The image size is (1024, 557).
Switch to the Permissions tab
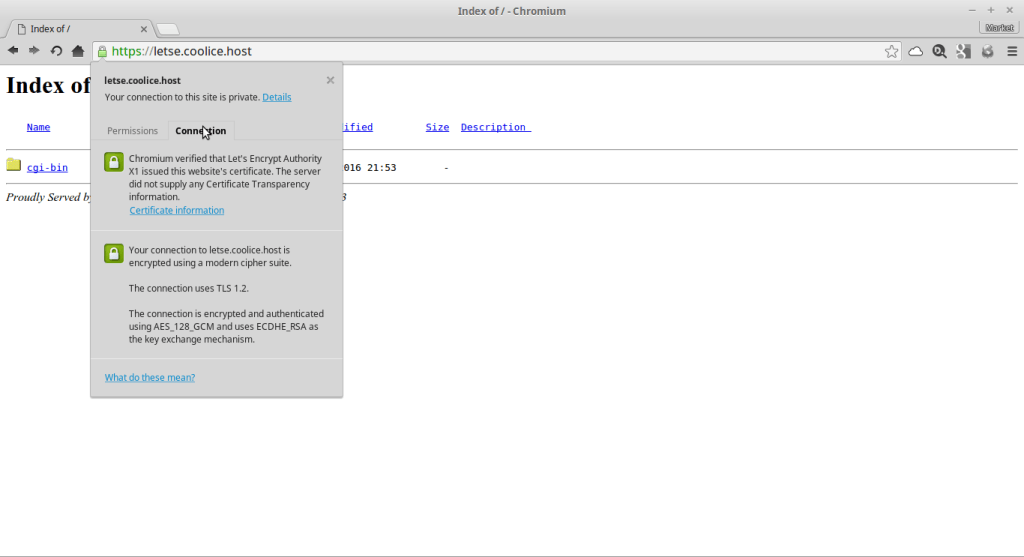coord(133,131)
